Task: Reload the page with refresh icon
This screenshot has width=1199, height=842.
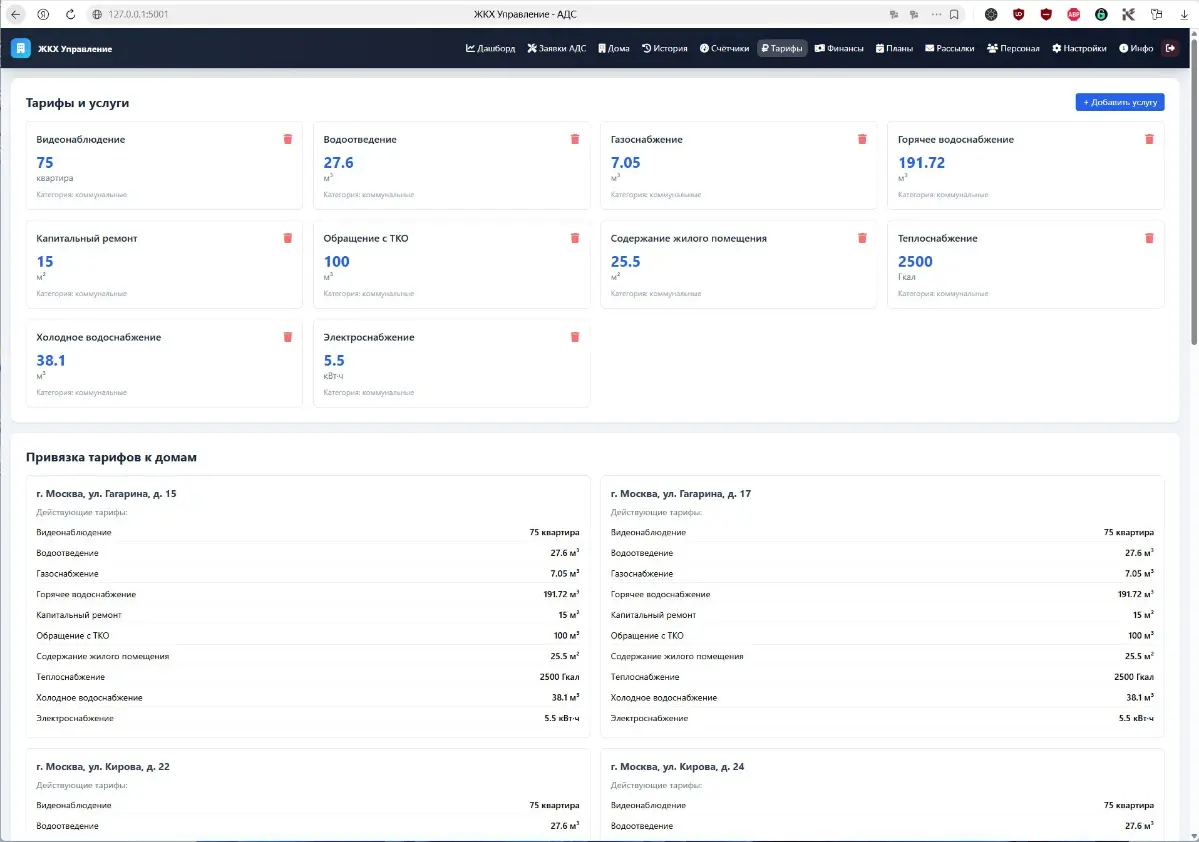Action: [x=70, y=14]
